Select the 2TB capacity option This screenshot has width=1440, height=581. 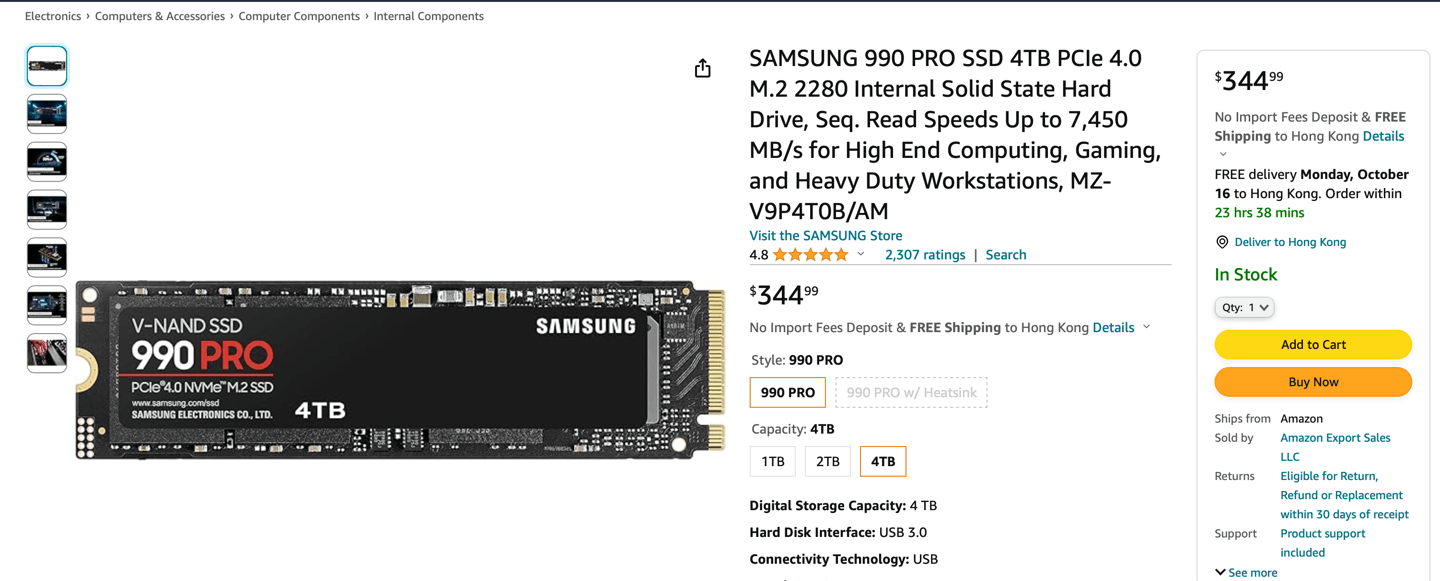pos(827,461)
